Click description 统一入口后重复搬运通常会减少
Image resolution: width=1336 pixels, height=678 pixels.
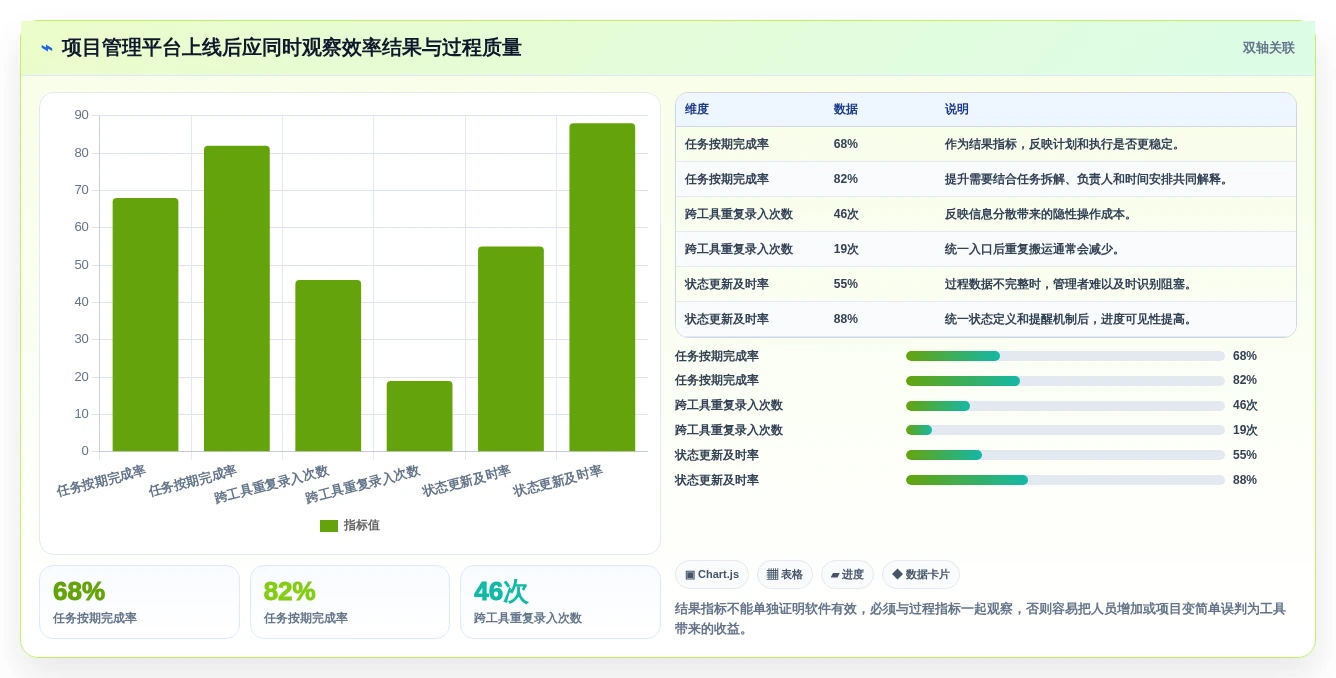(x=1033, y=250)
